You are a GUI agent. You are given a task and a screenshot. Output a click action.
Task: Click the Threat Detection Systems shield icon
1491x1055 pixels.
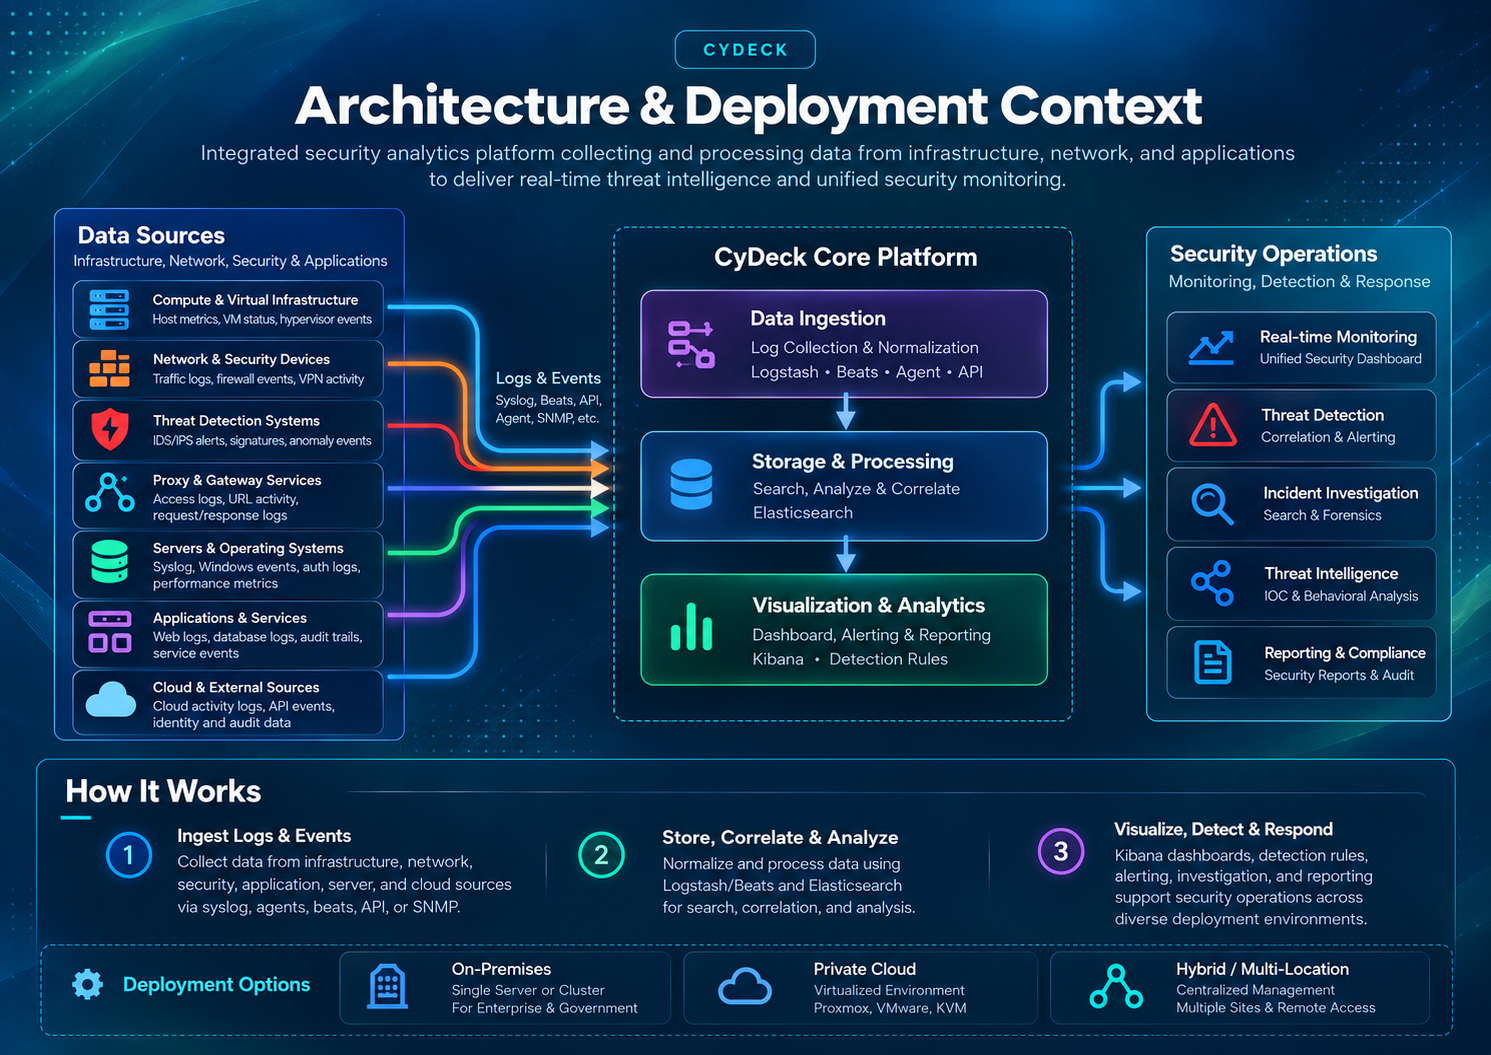point(109,430)
